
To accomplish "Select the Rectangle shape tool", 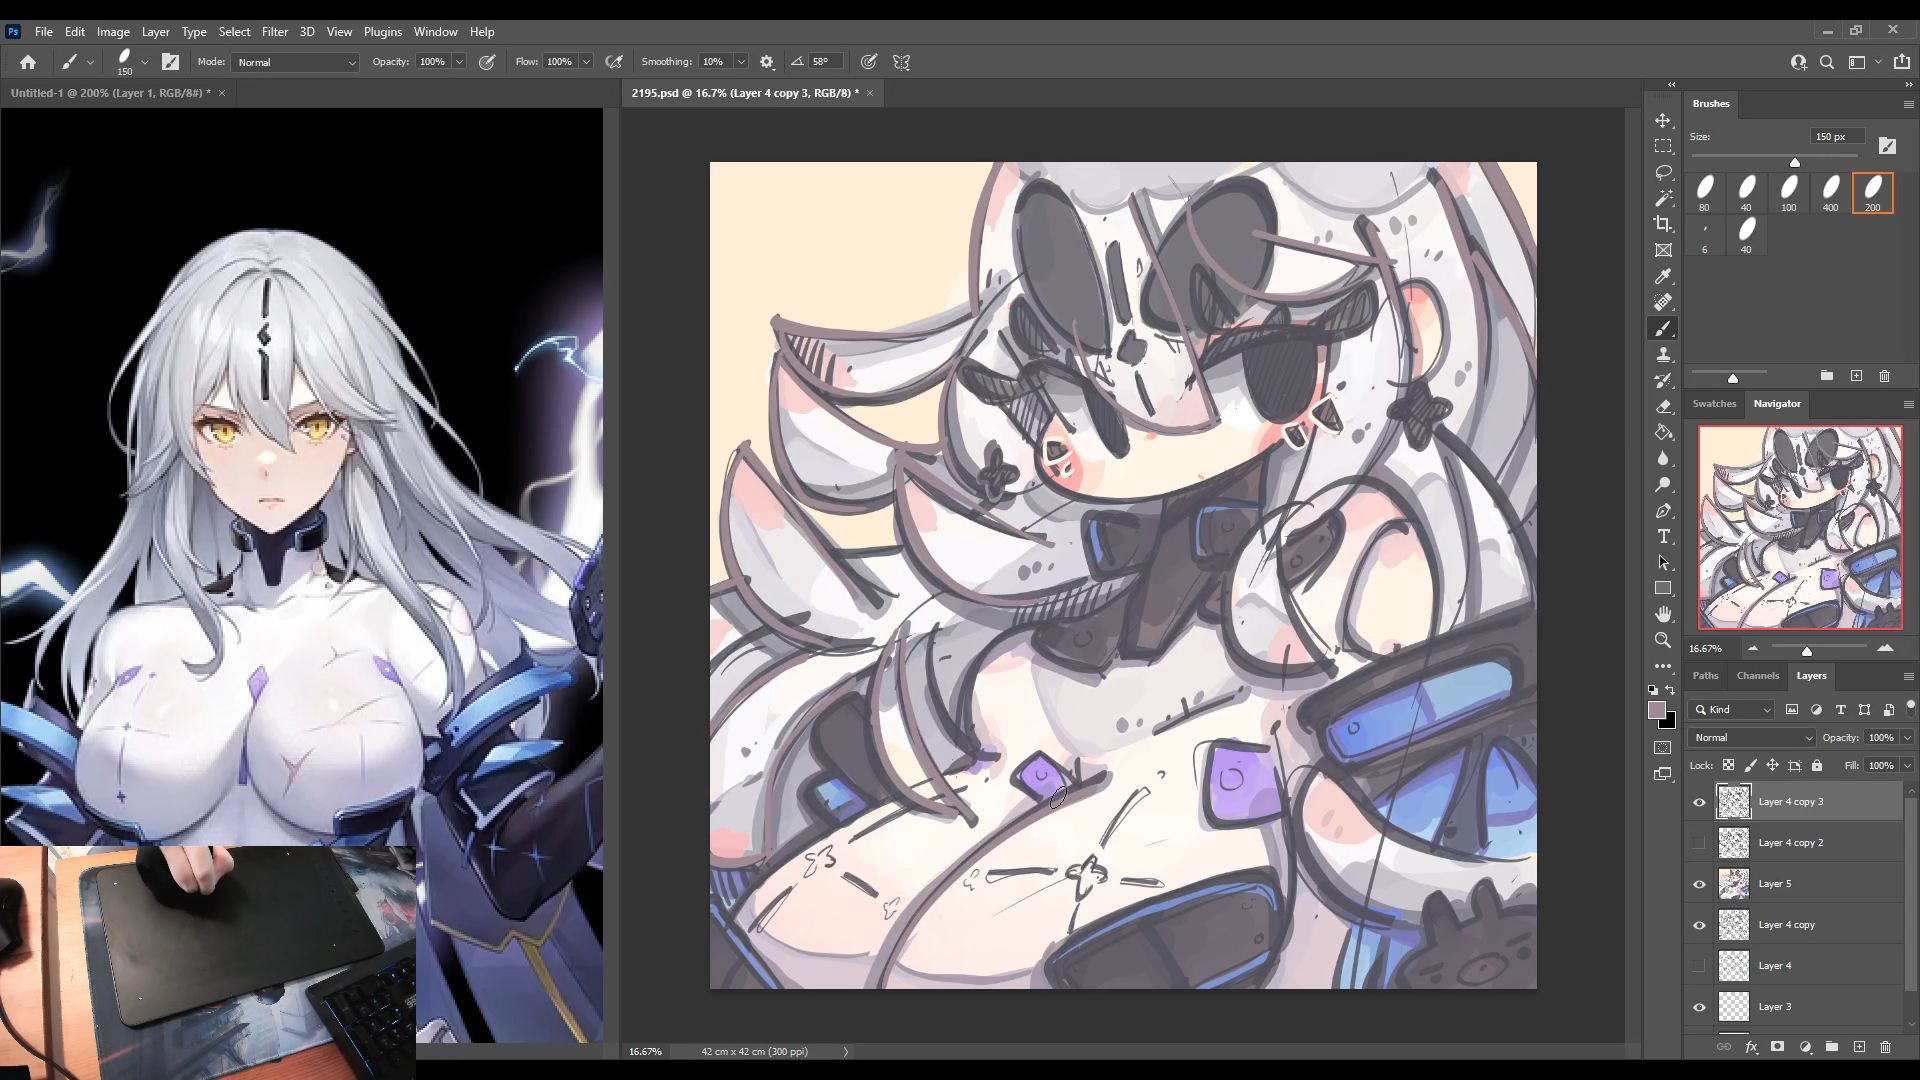I will (1663, 588).
